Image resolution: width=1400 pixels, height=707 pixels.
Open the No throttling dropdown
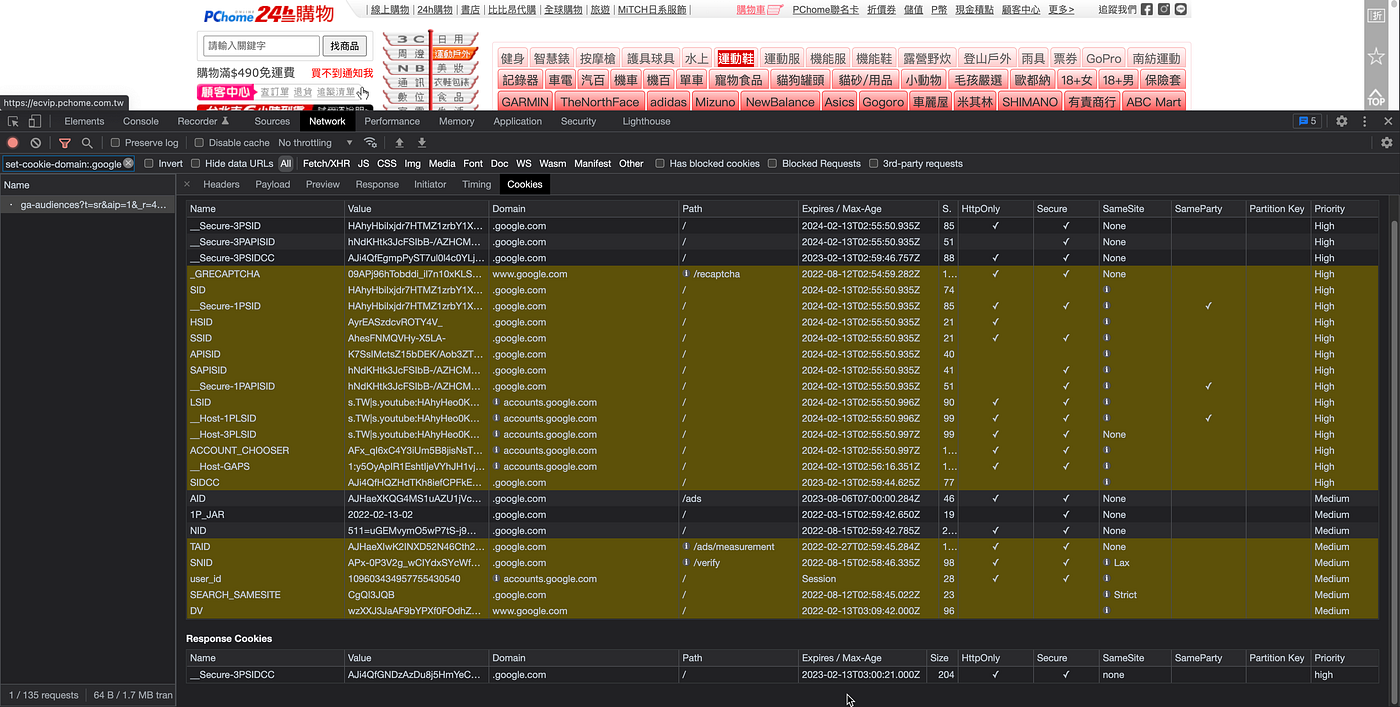[315, 143]
